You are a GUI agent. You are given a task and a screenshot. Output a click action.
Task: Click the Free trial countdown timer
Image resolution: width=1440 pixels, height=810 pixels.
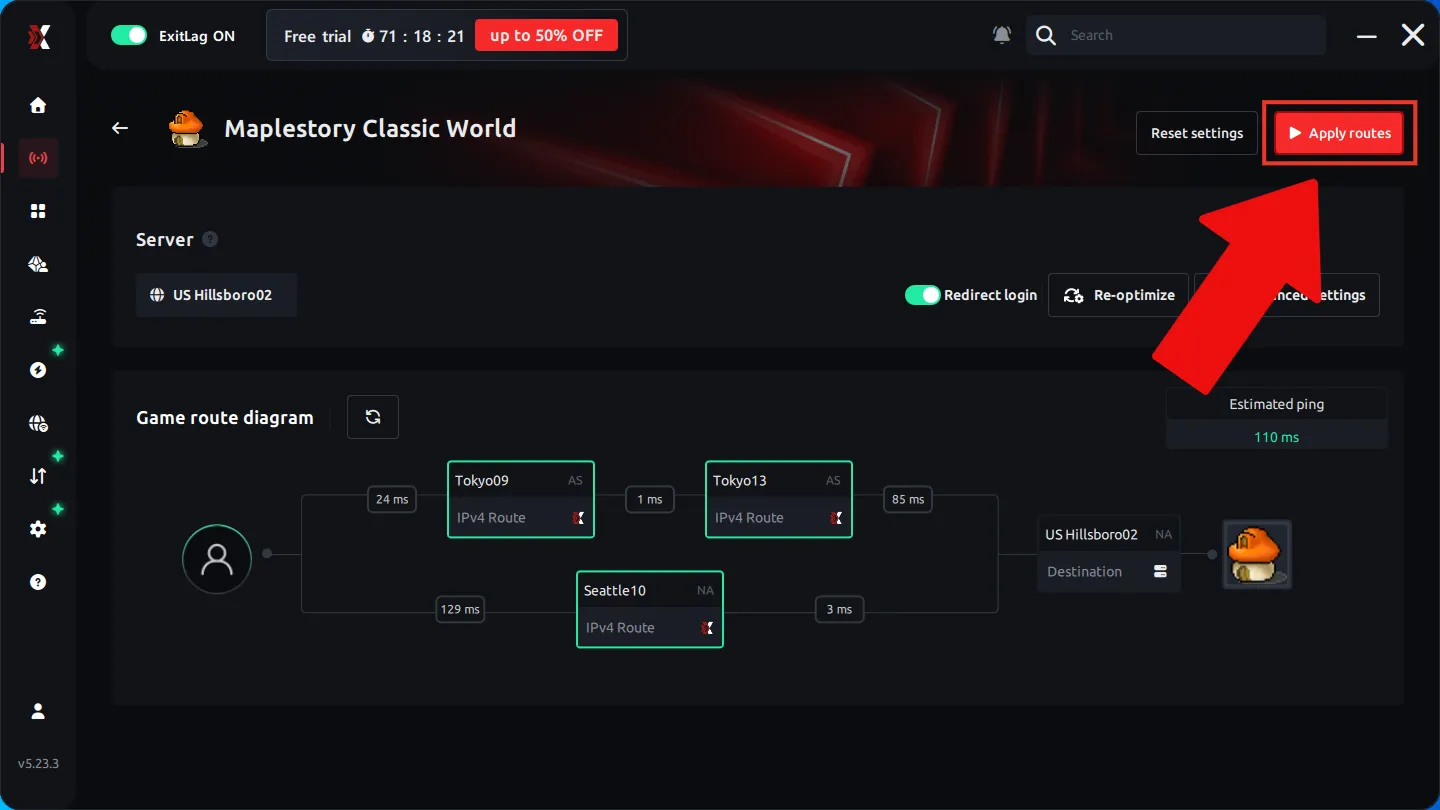[413, 36]
